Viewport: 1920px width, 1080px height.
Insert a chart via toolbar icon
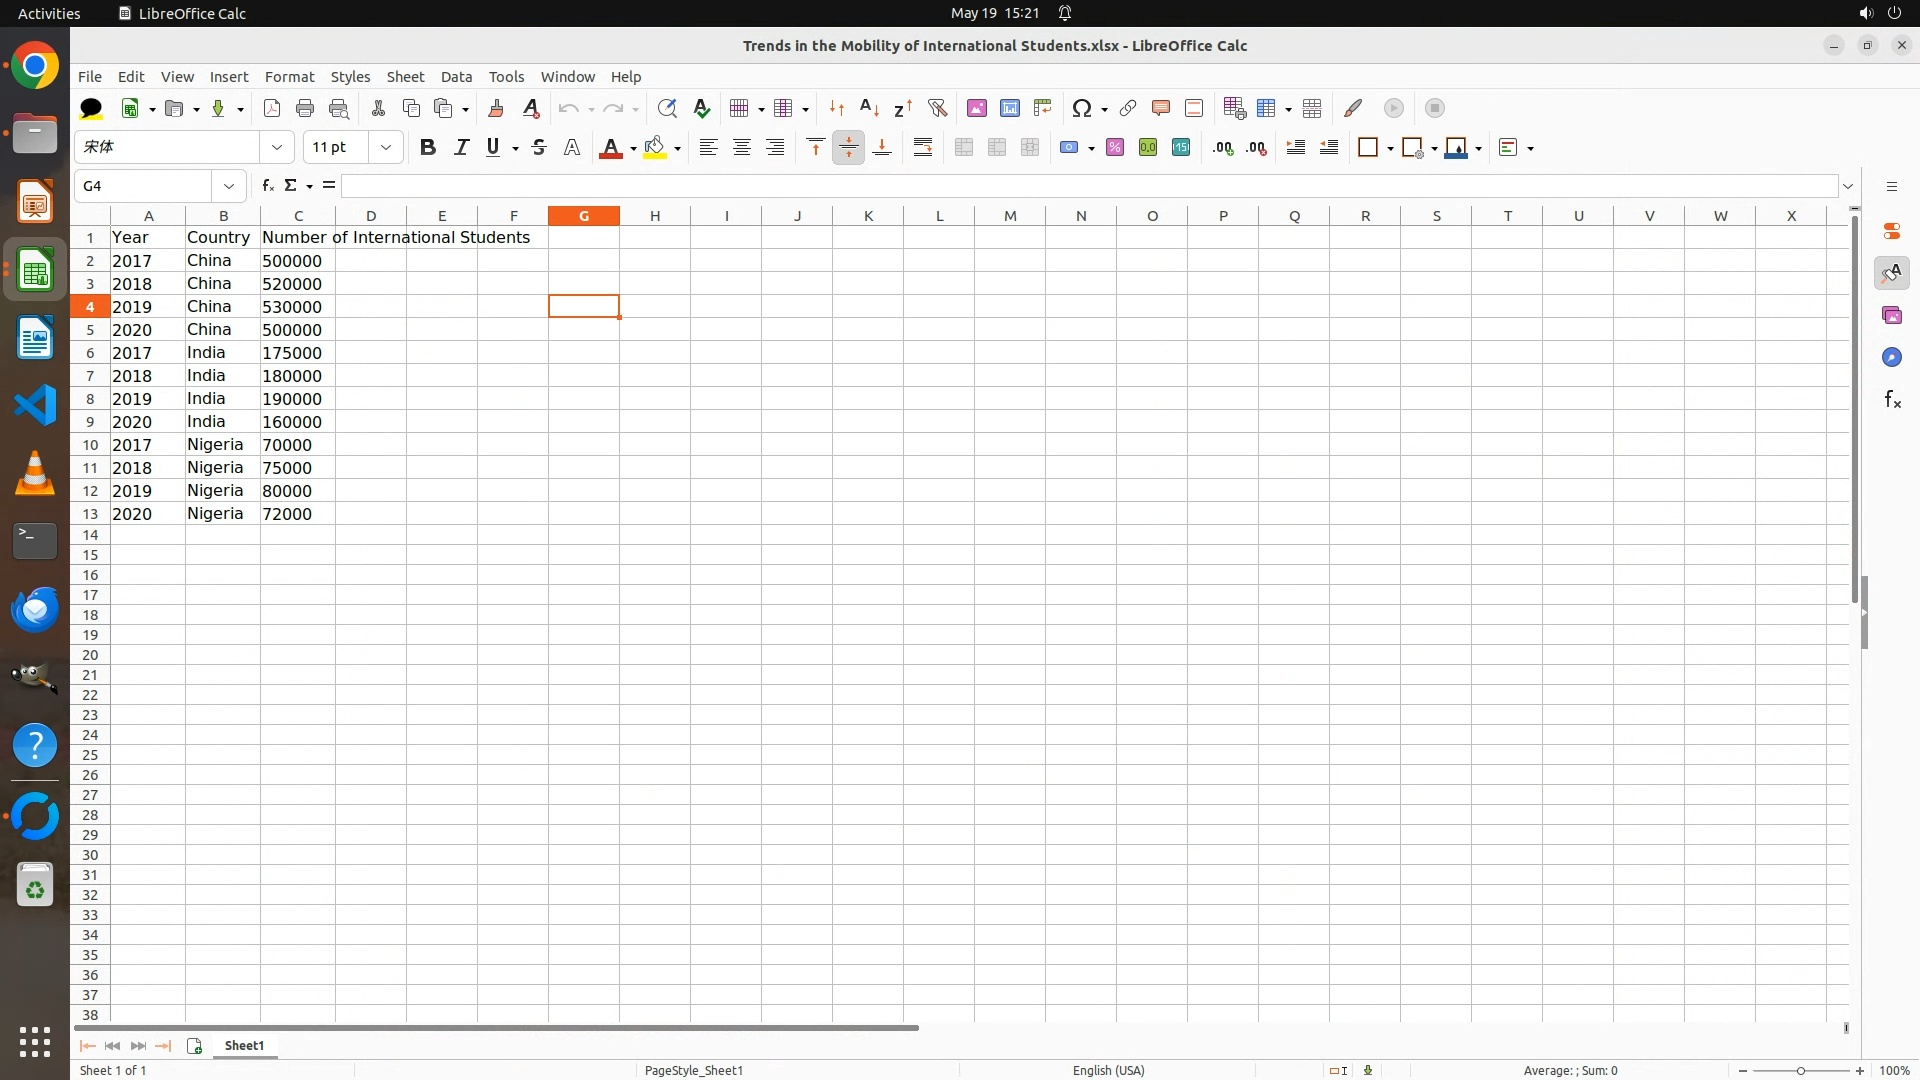tap(1010, 108)
